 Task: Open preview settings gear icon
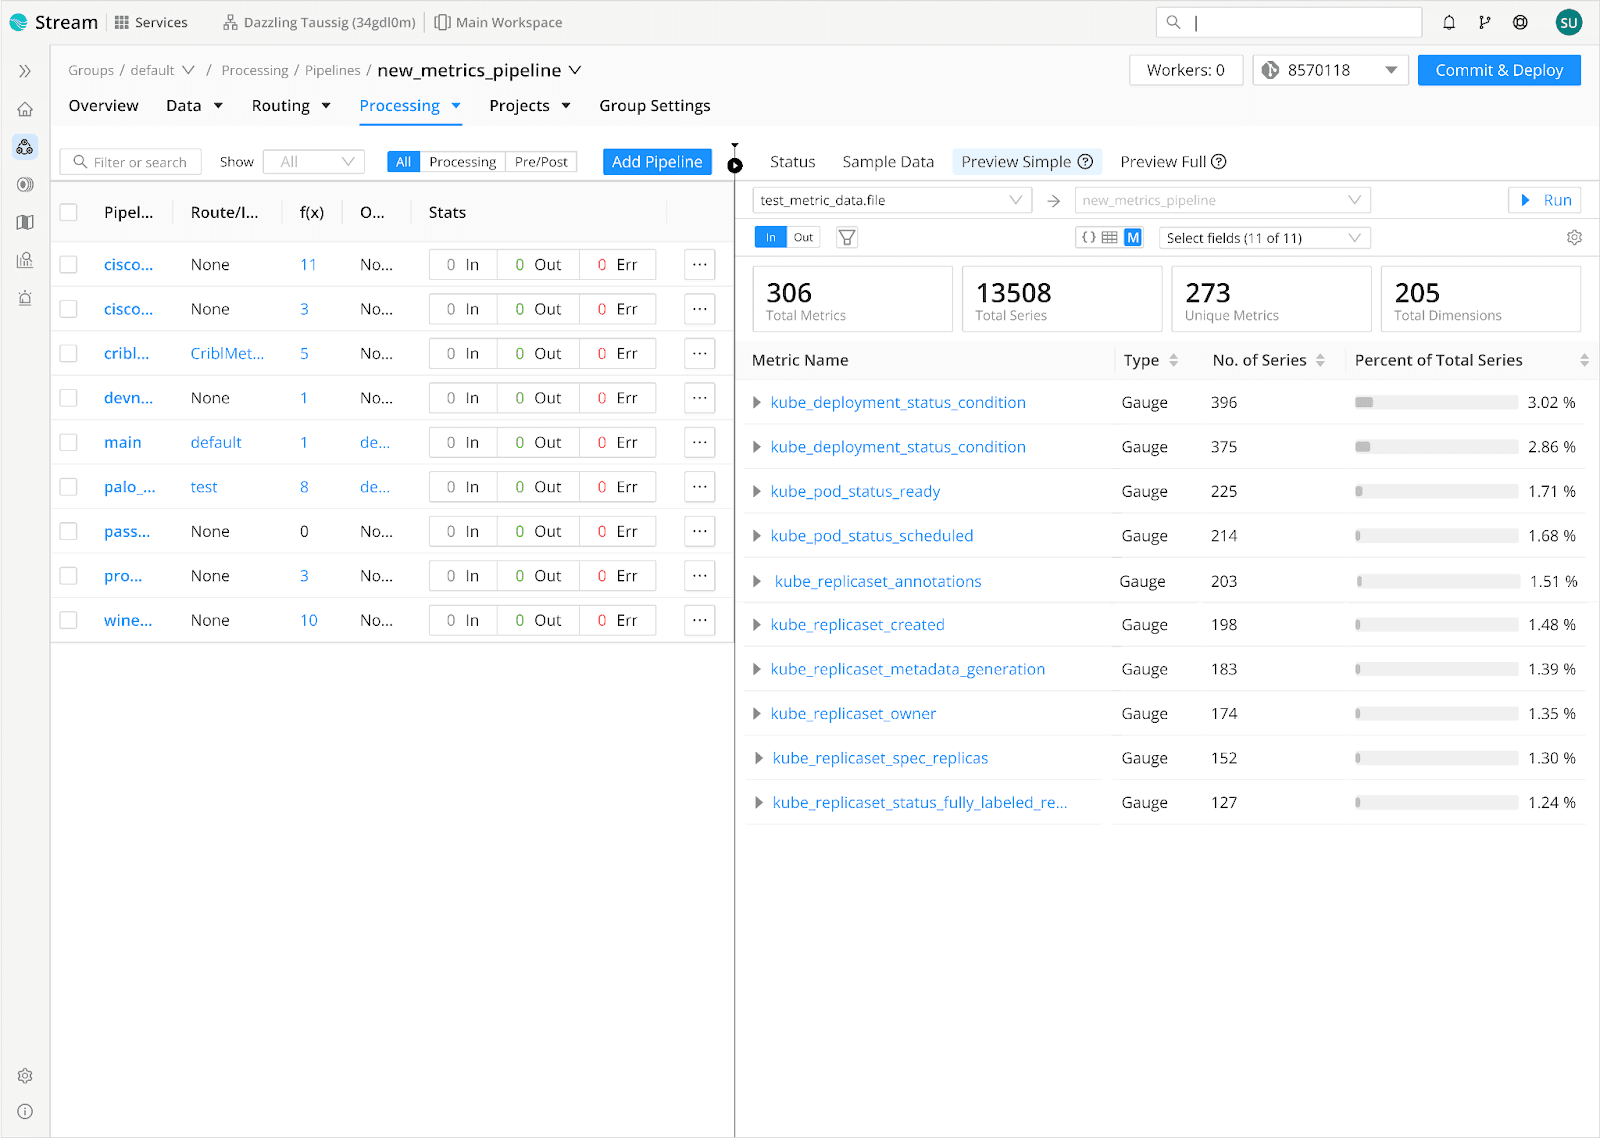1574,238
